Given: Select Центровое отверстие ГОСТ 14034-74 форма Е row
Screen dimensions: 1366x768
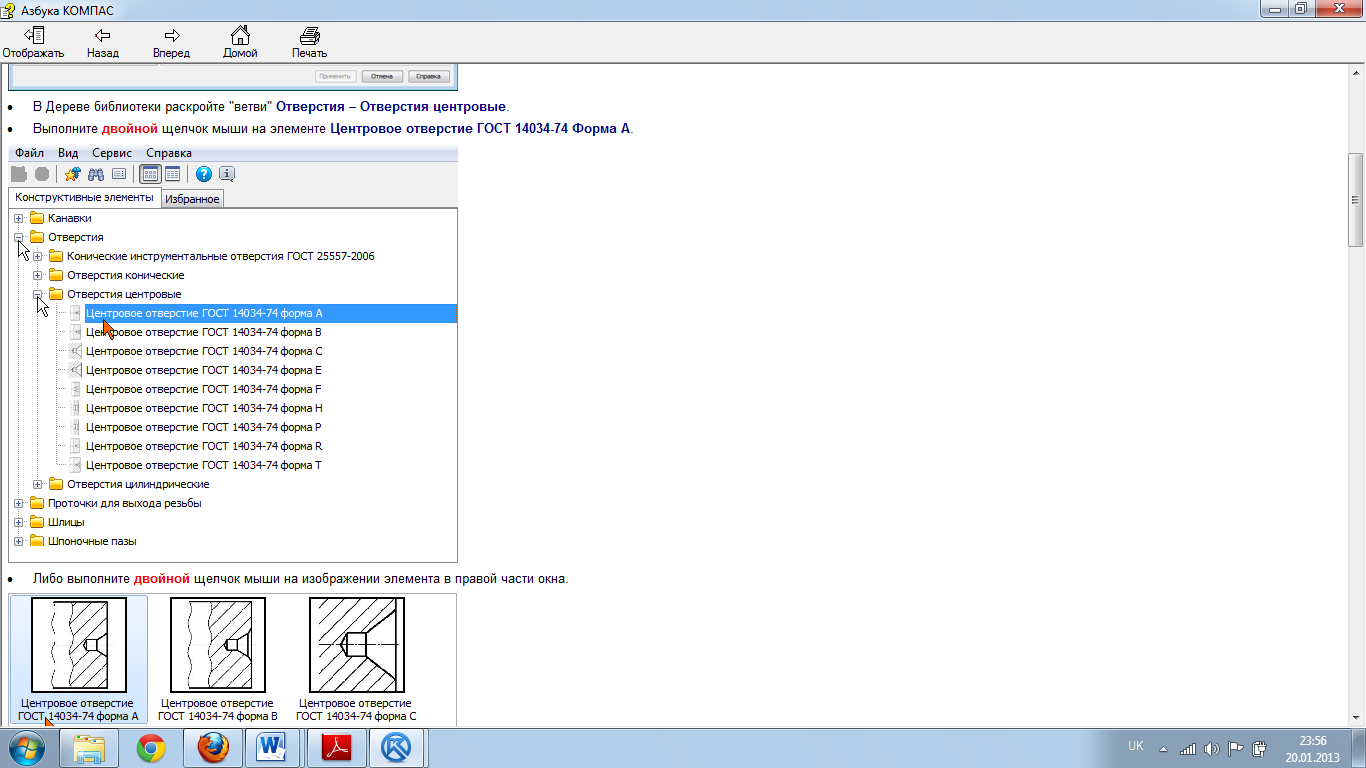Looking at the screenshot, I should [x=204, y=370].
